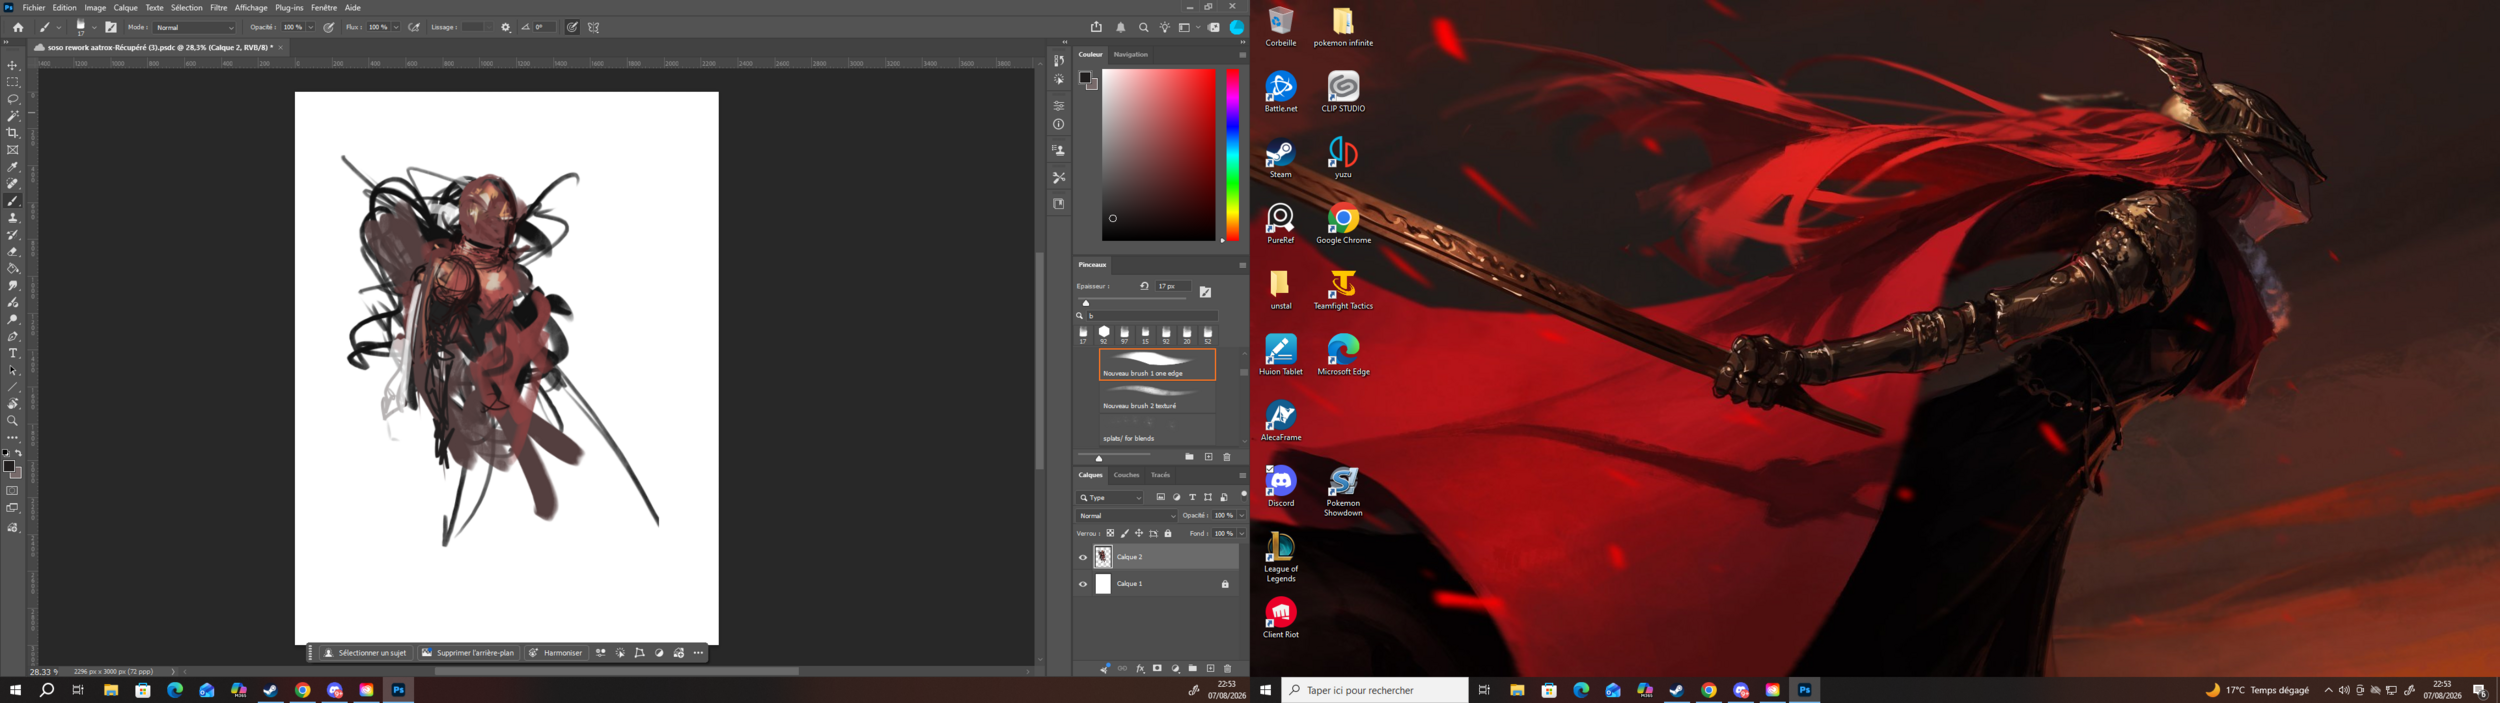Select Nouveau brush 2 texturé preset
Viewport: 2500px width, 703px height.
pyautogui.click(x=1157, y=397)
